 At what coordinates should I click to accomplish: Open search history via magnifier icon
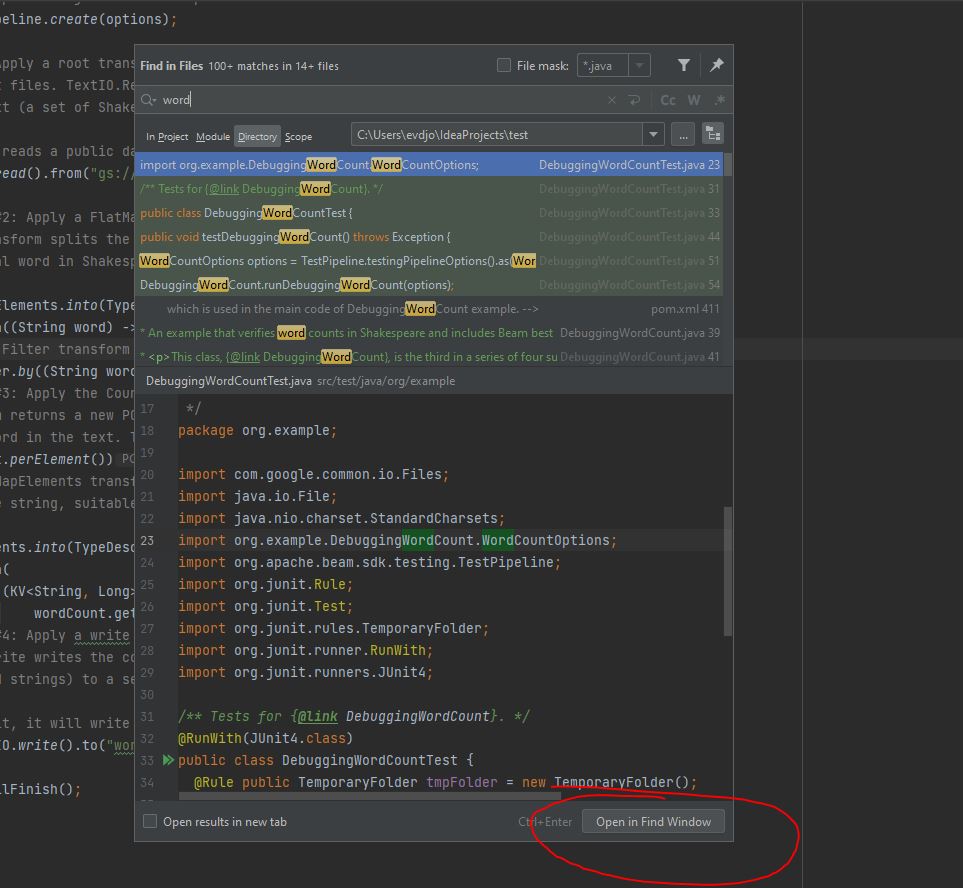(148, 99)
